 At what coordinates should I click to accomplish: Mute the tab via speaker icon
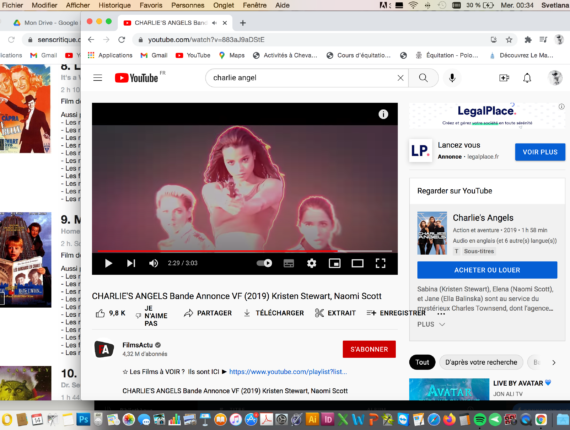(214, 23)
